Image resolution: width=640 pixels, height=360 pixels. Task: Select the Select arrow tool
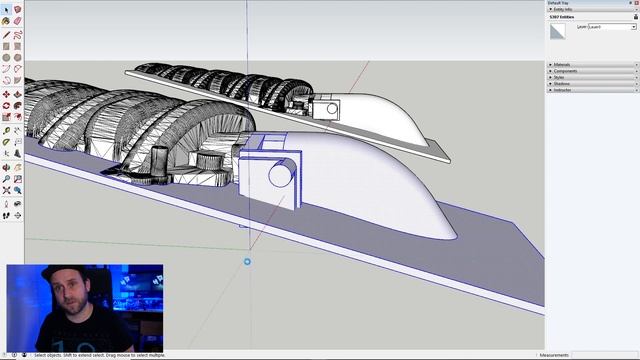coord(6,9)
